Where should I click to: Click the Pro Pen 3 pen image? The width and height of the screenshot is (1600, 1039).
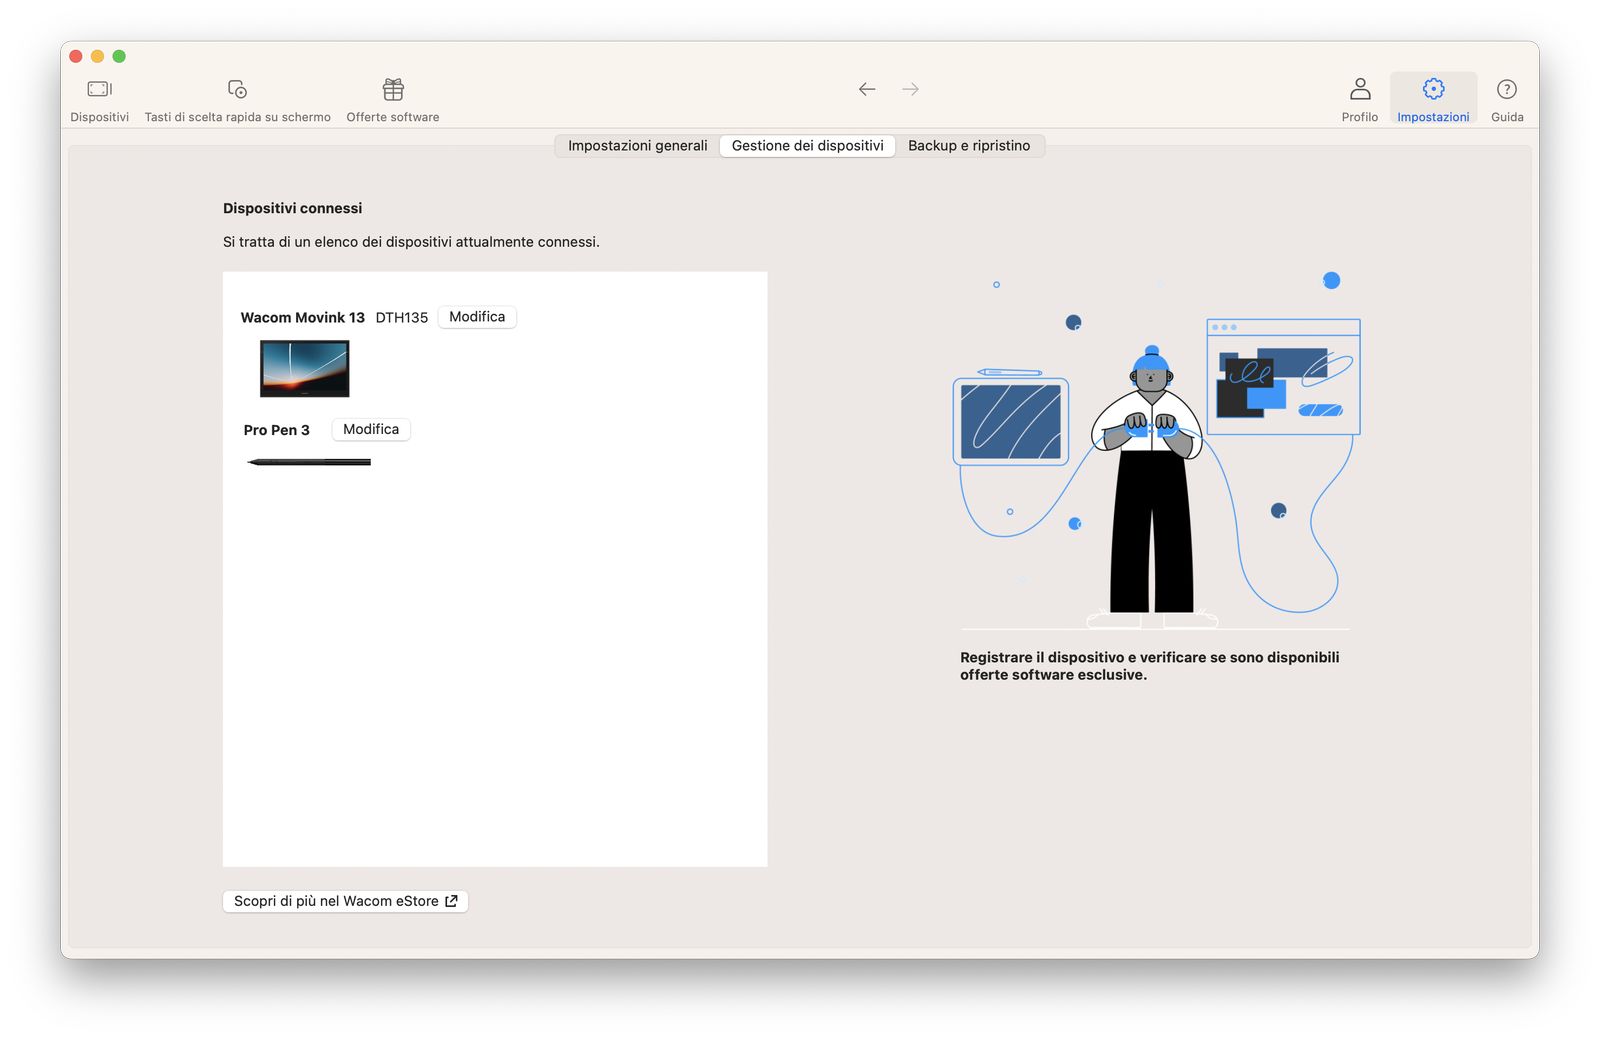pyautogui.click(x=309, y=462)
